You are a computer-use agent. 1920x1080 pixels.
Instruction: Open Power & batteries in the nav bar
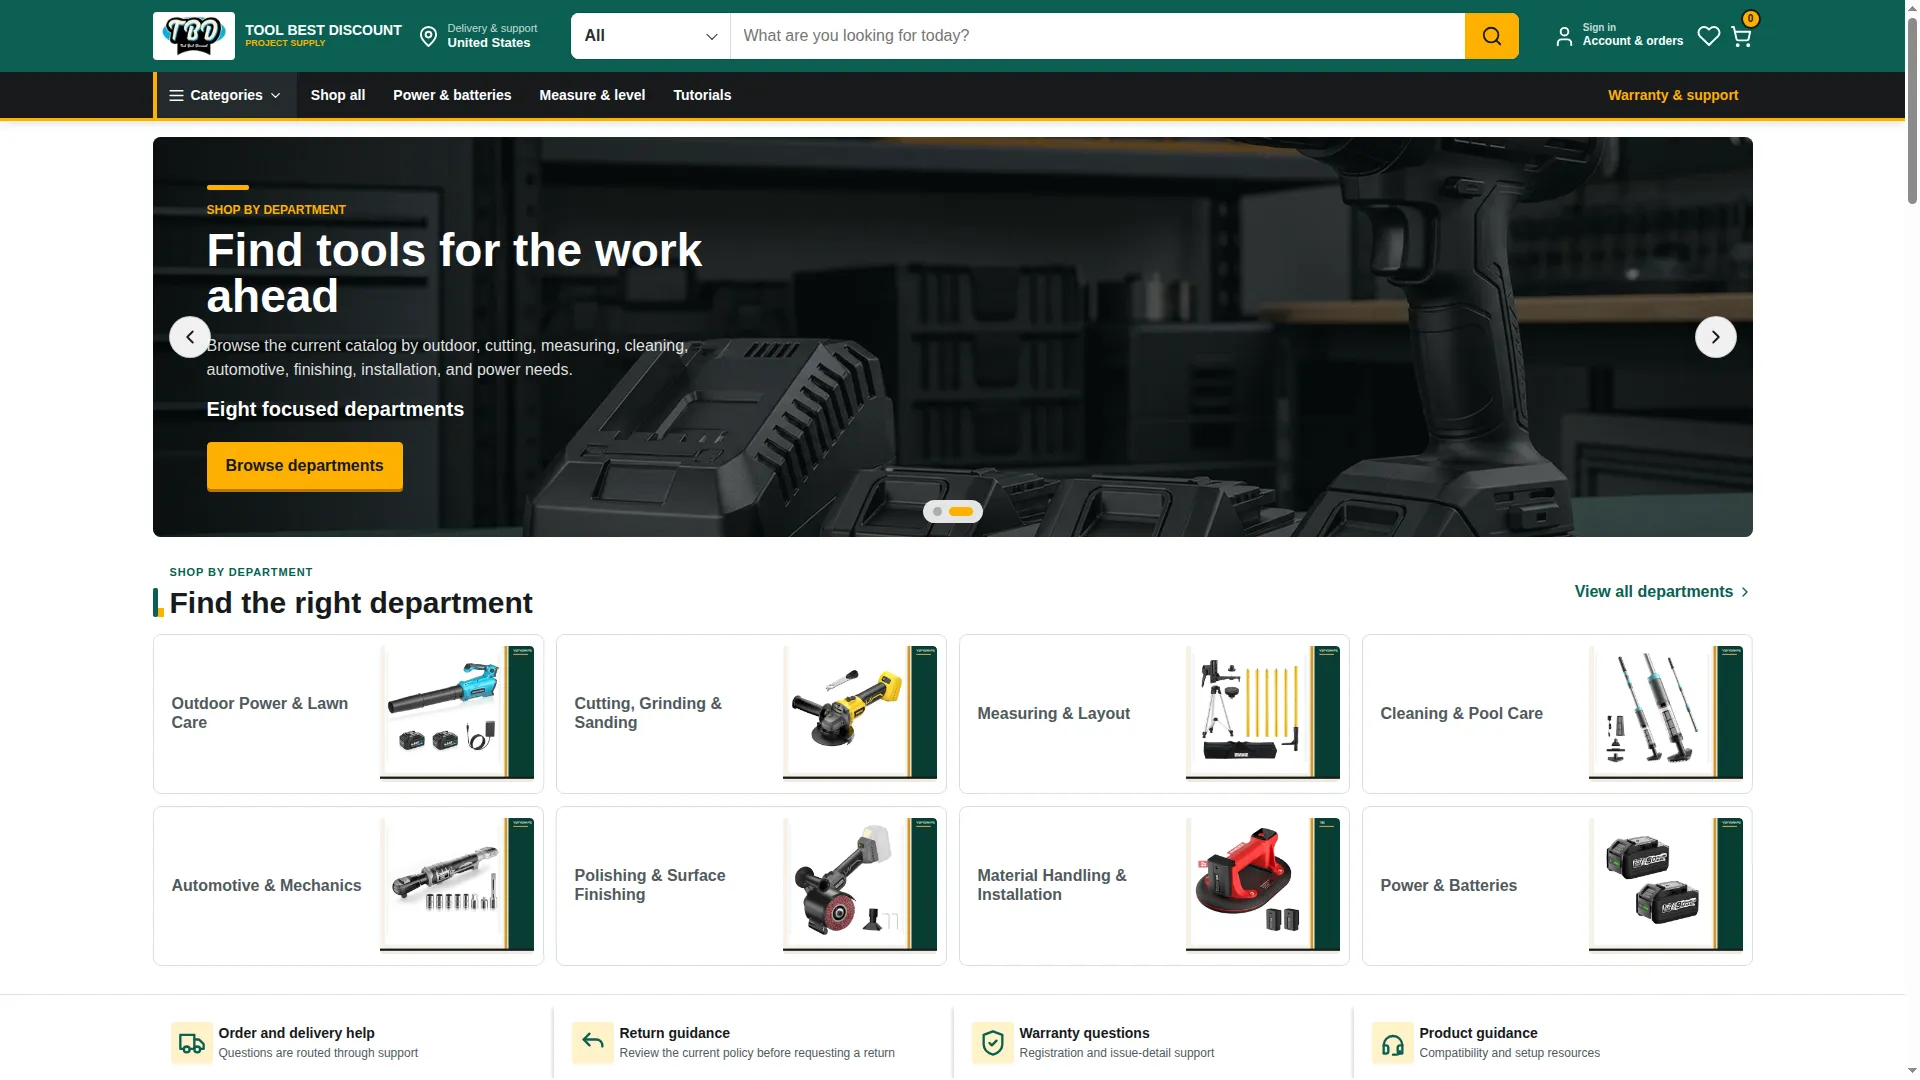pyautogui.click(x=452, y=95)
